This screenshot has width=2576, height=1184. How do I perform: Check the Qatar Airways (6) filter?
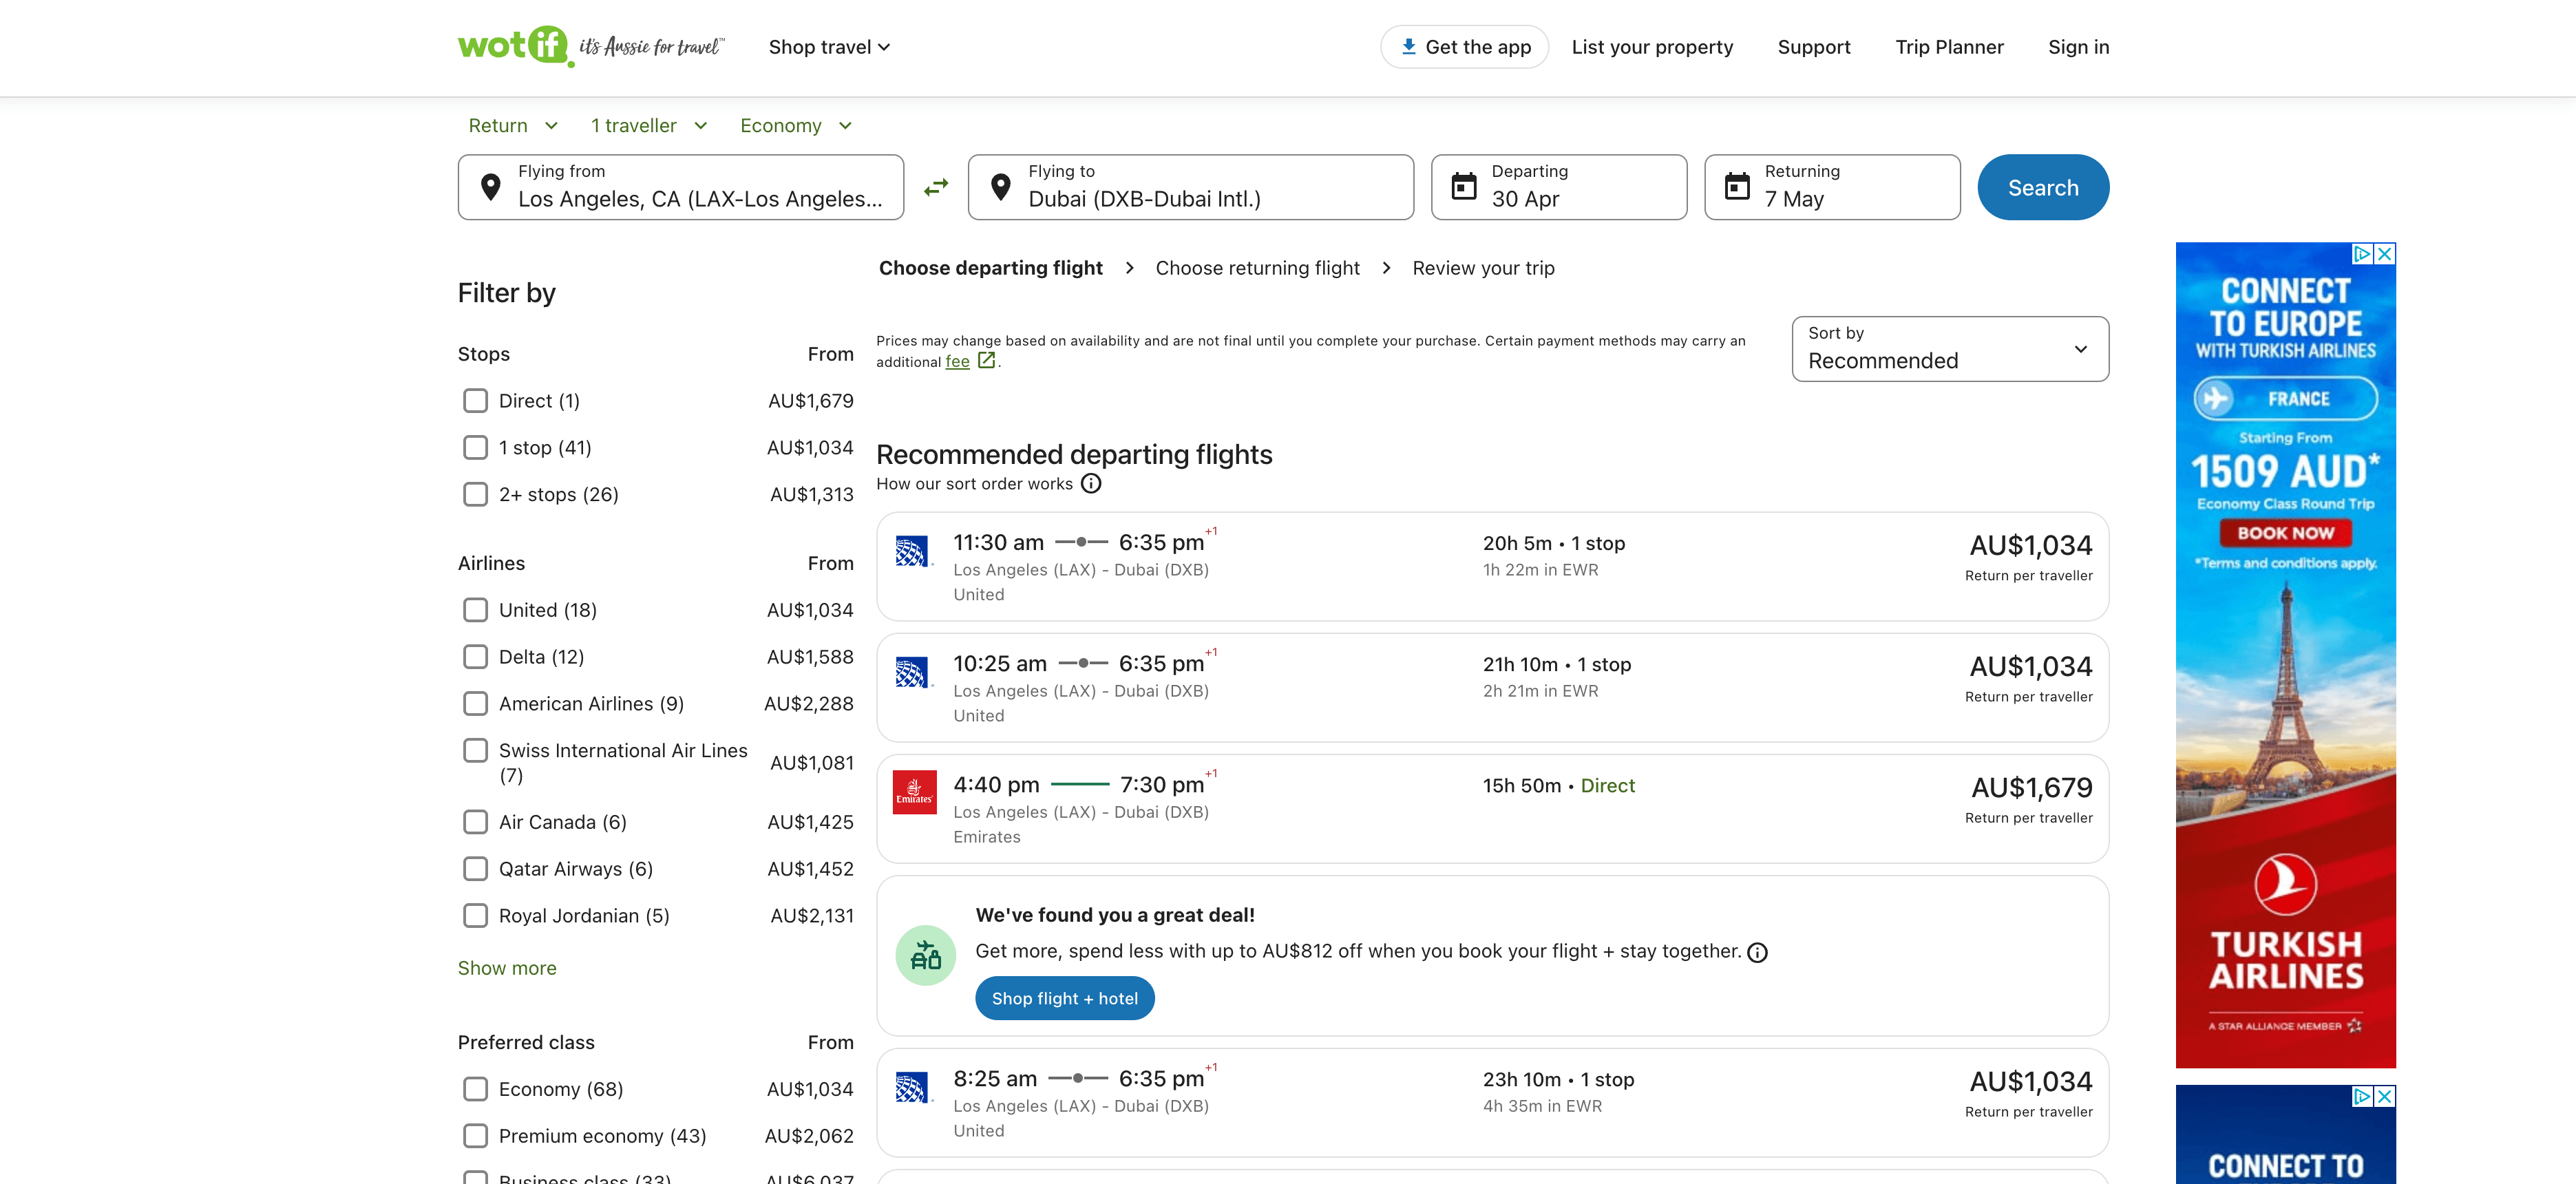475,869
